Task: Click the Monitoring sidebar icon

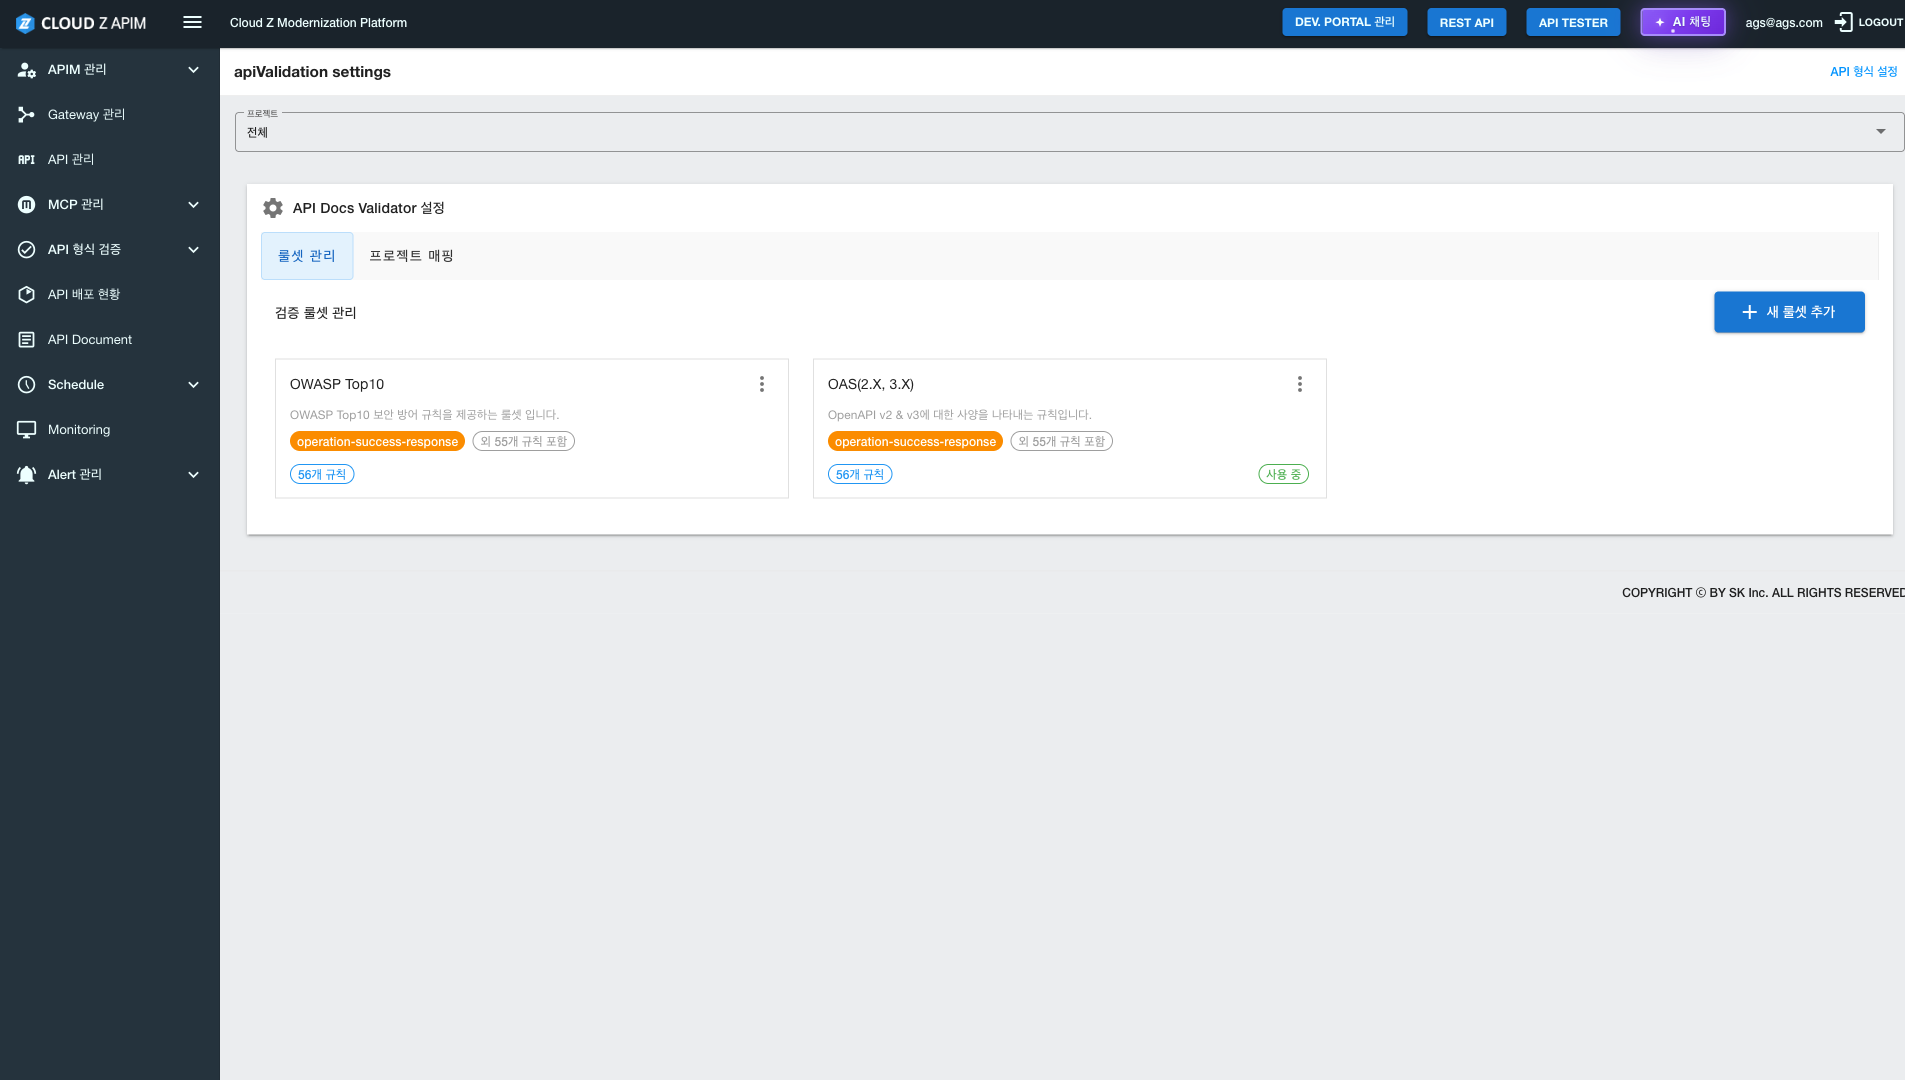Action: coord(27,430)
